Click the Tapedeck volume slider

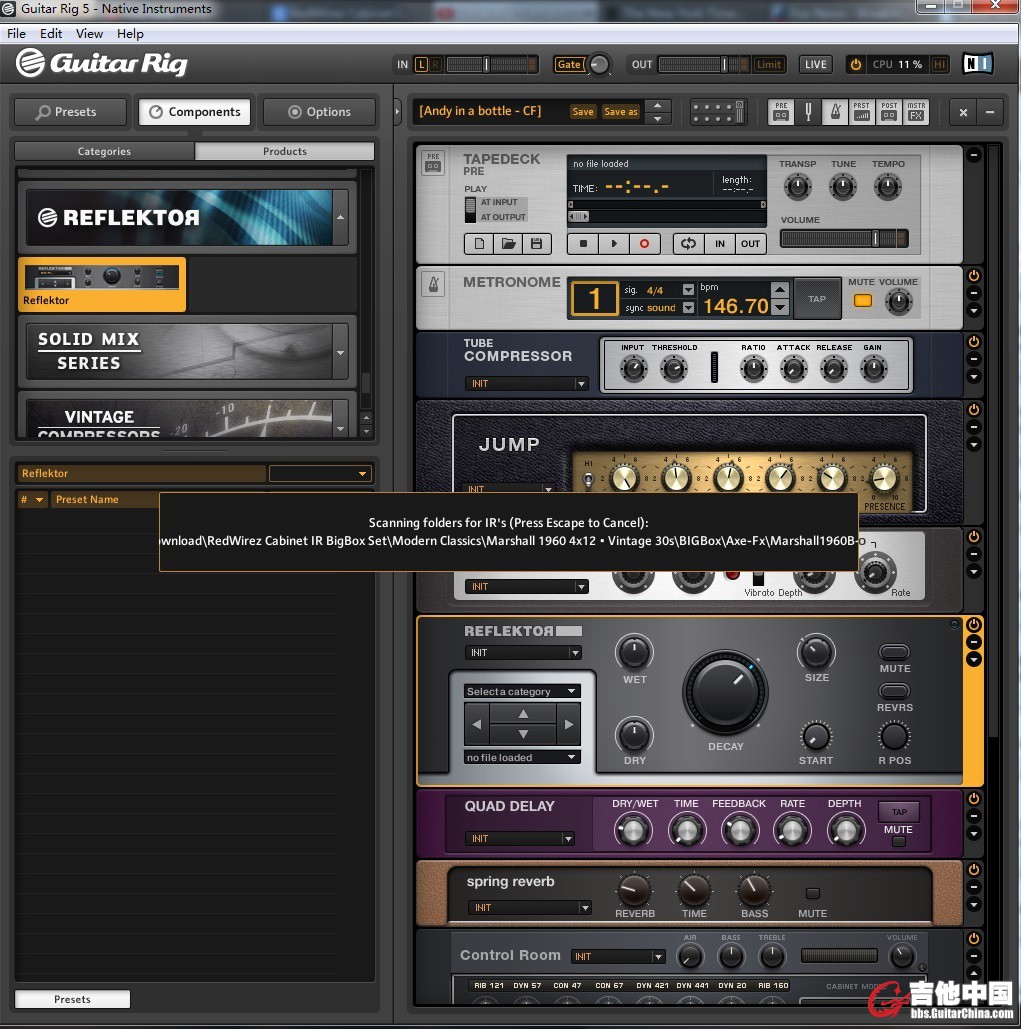pos(844,238)
